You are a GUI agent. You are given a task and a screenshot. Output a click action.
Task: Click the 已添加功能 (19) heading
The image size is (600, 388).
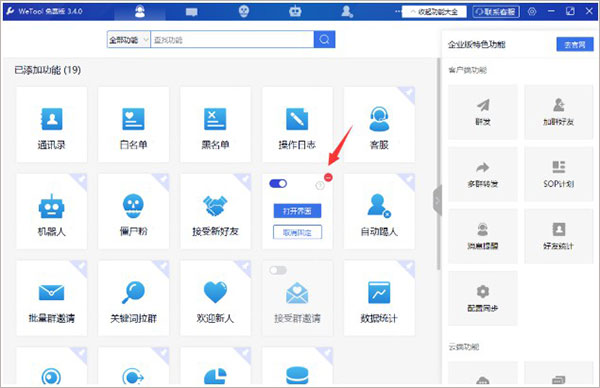[x=47, y=70]
